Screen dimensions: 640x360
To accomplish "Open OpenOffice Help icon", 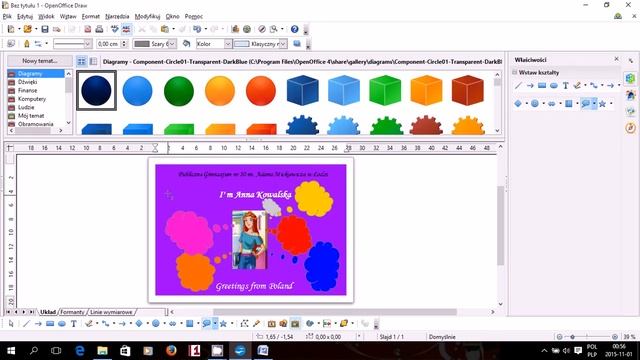I will (295, 29).
